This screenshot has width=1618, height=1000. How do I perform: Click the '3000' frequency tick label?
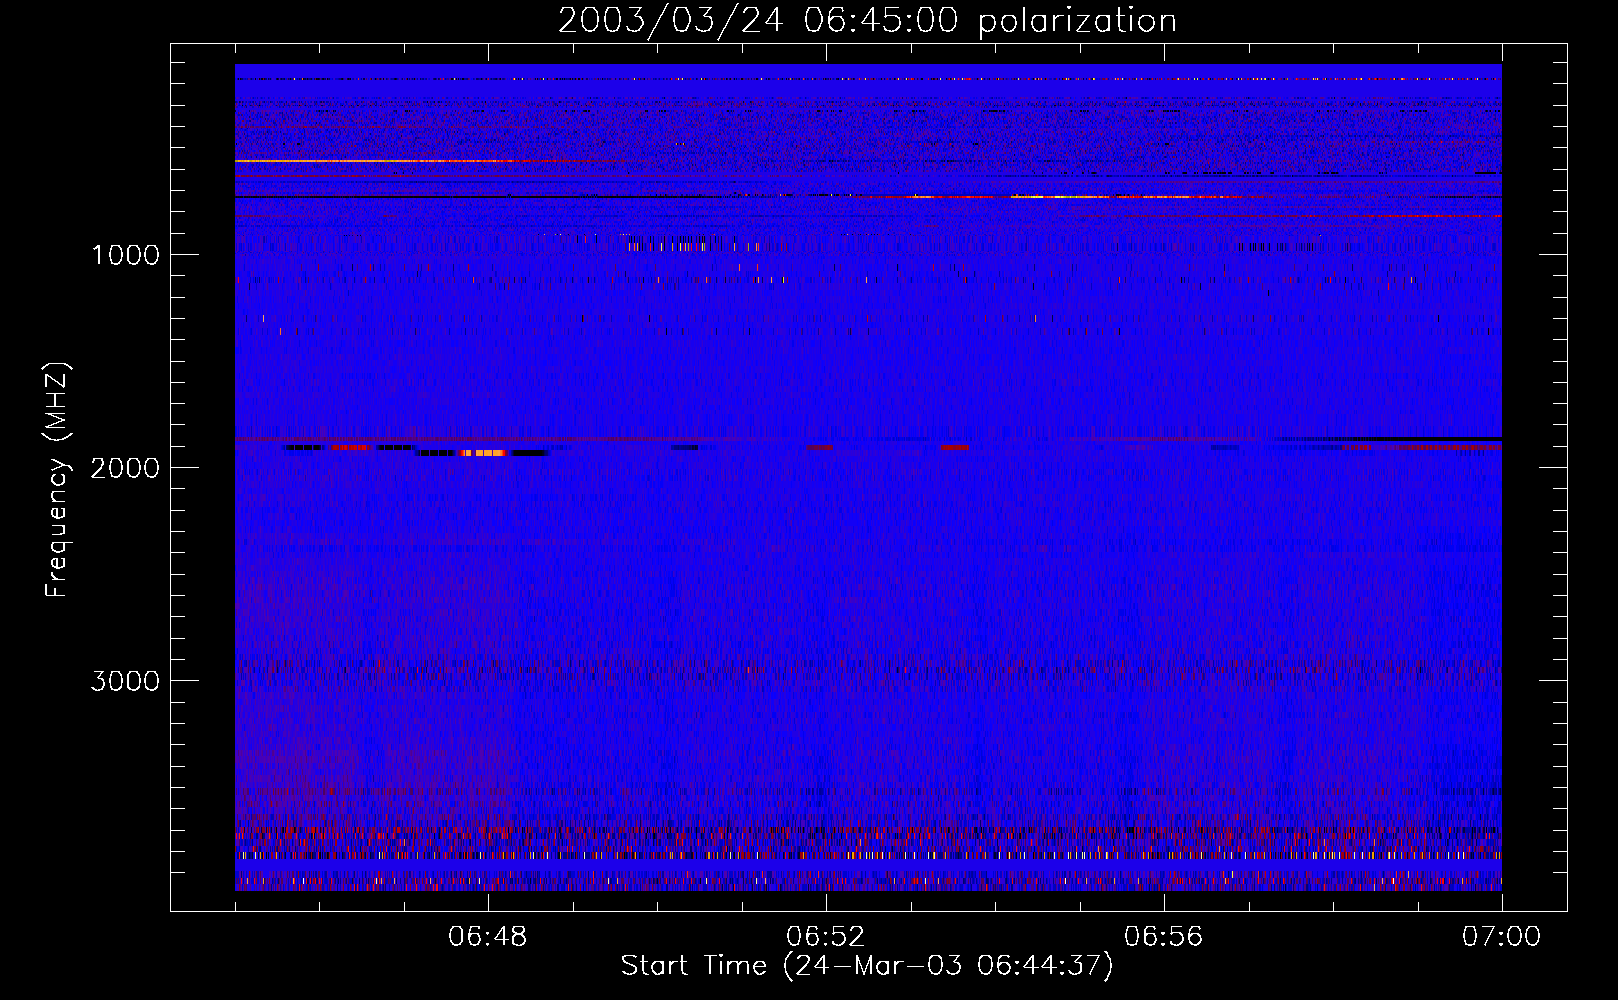tap(125, 681)
